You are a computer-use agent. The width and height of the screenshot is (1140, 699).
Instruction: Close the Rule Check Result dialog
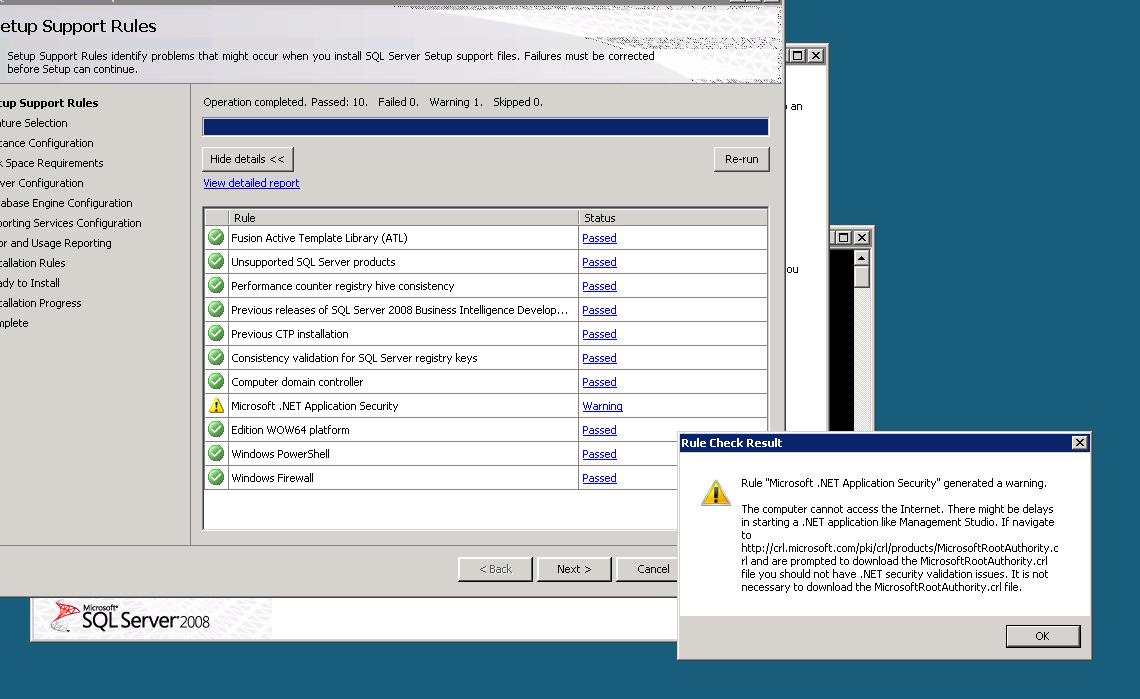point(1079,443)
